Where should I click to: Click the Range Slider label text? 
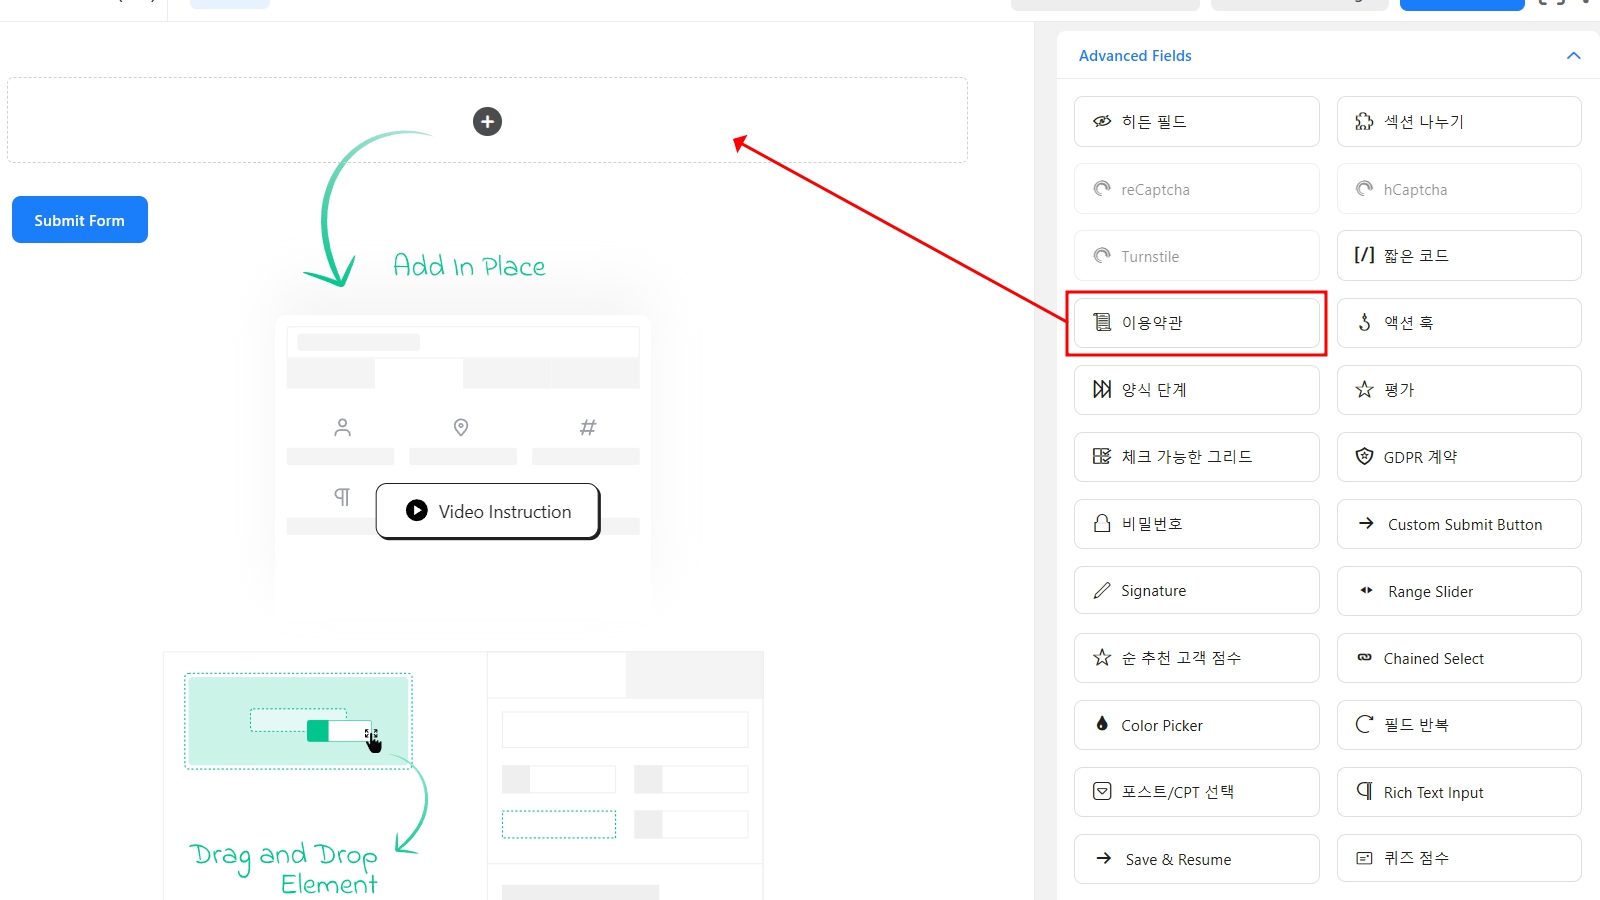1431,591
